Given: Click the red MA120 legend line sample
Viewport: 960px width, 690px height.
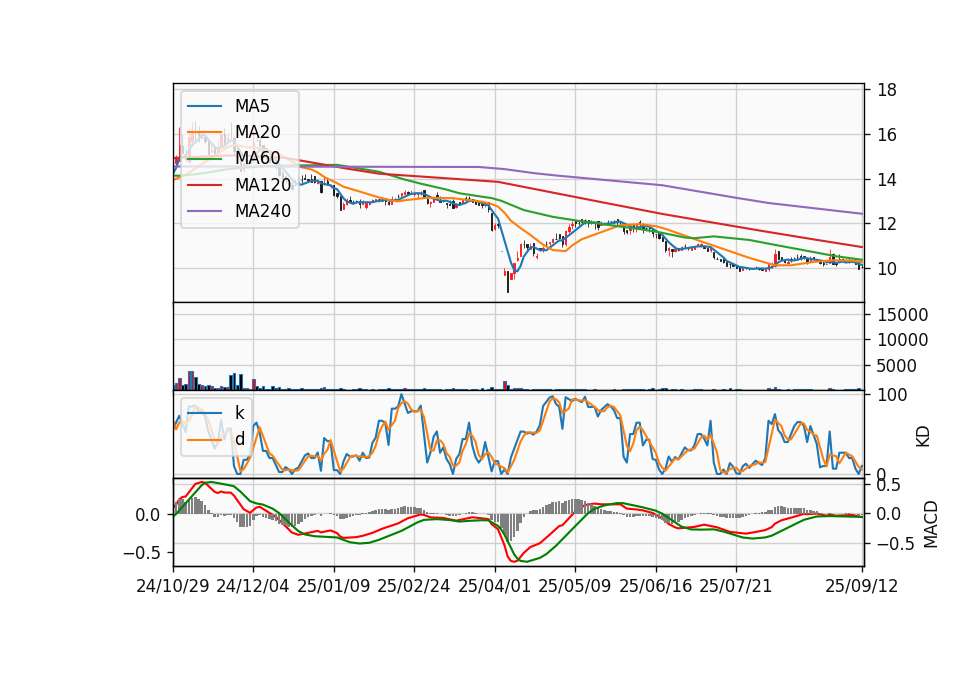Looking at the screenshot, I should tap(204, 185).
